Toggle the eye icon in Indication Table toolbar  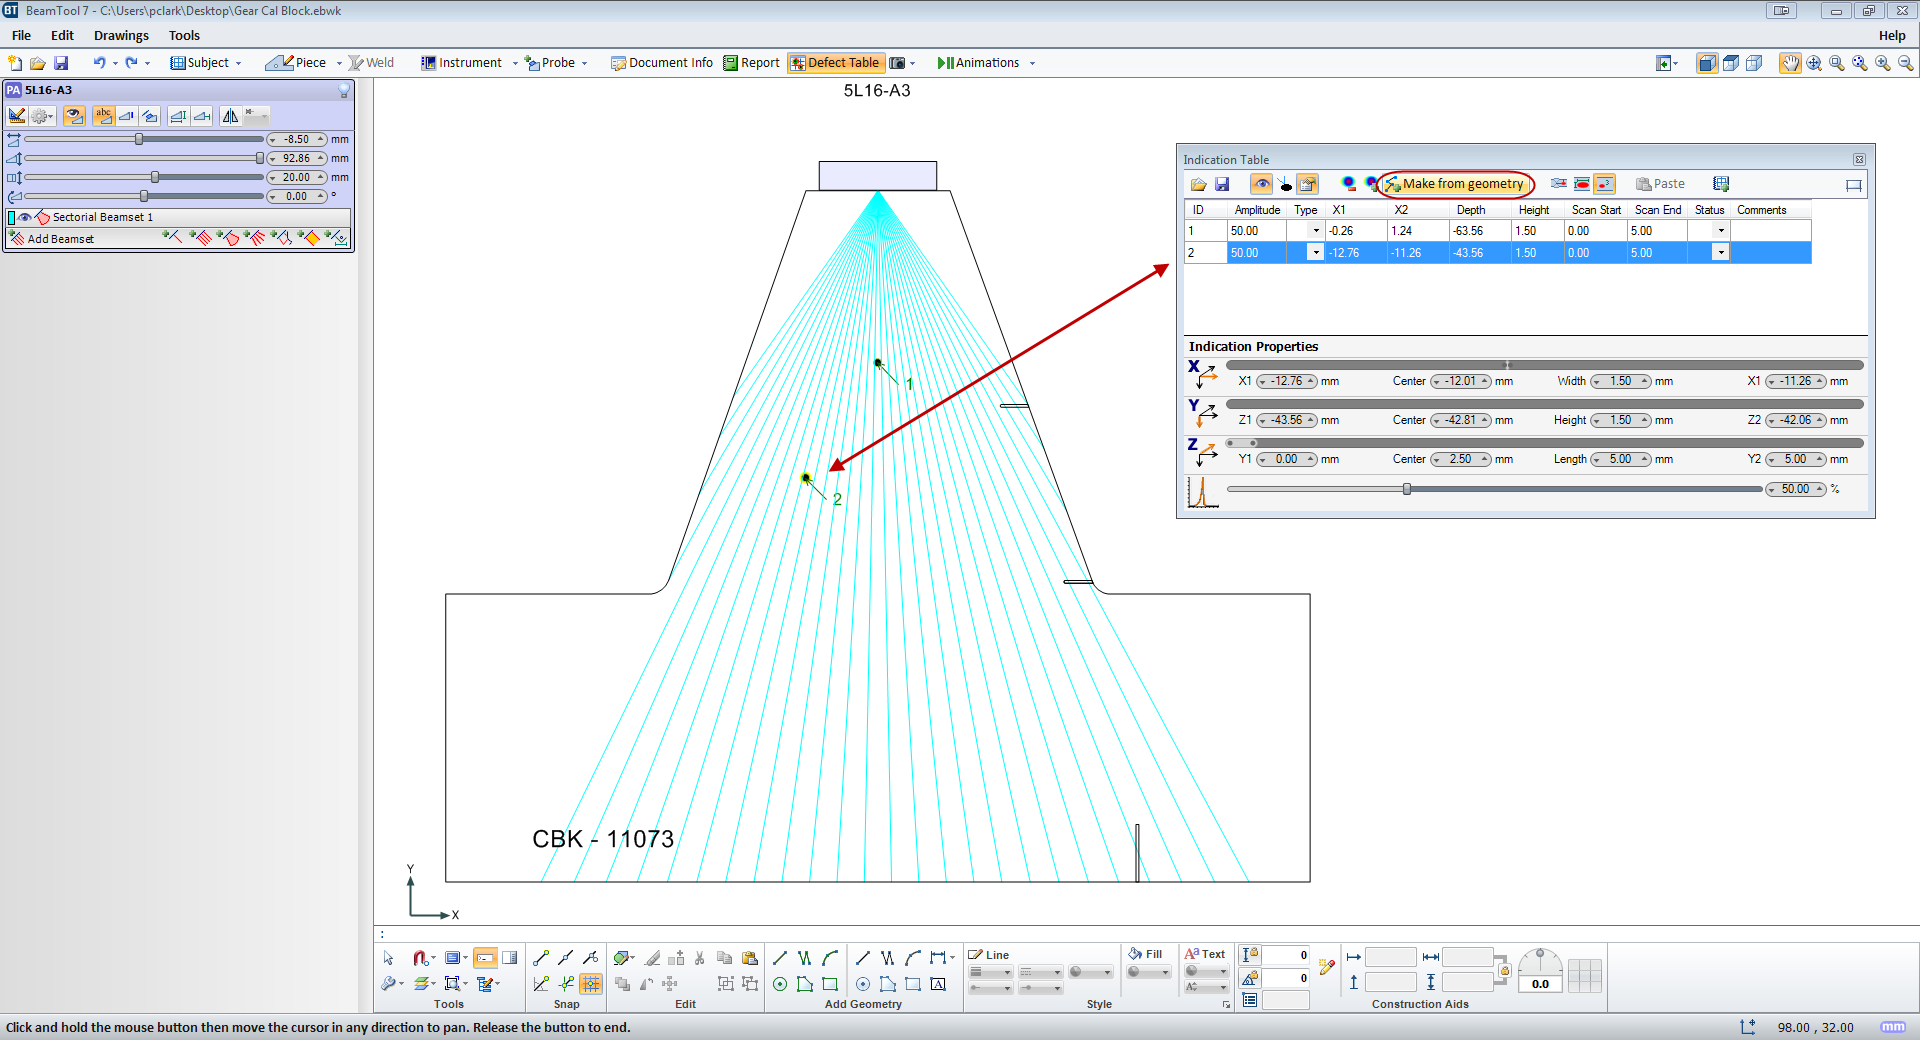(1262, 184)
